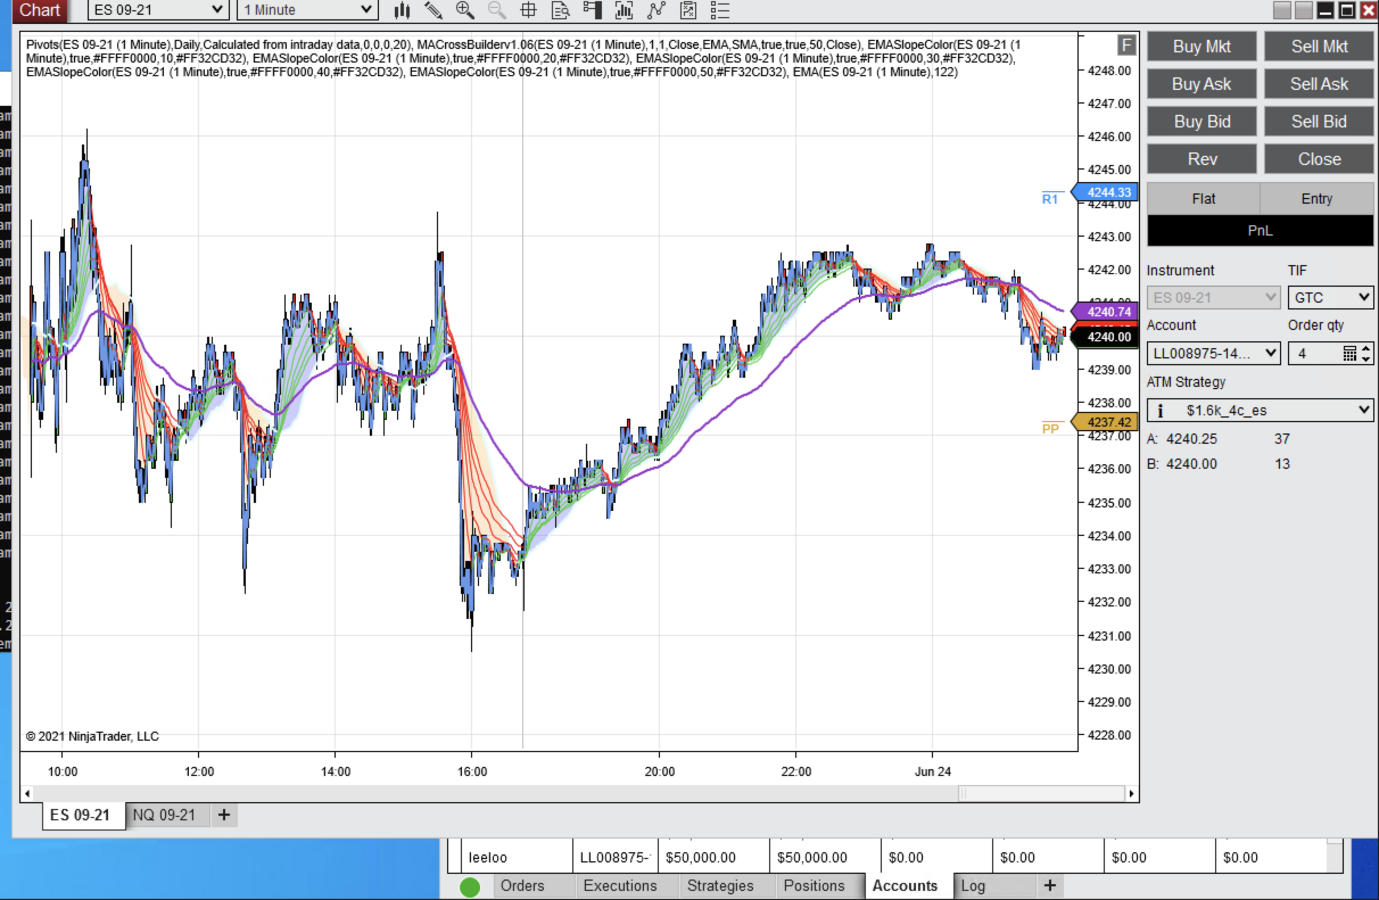Click the green connection status circle
The image size is (1379, 900).
coord(470,887)
